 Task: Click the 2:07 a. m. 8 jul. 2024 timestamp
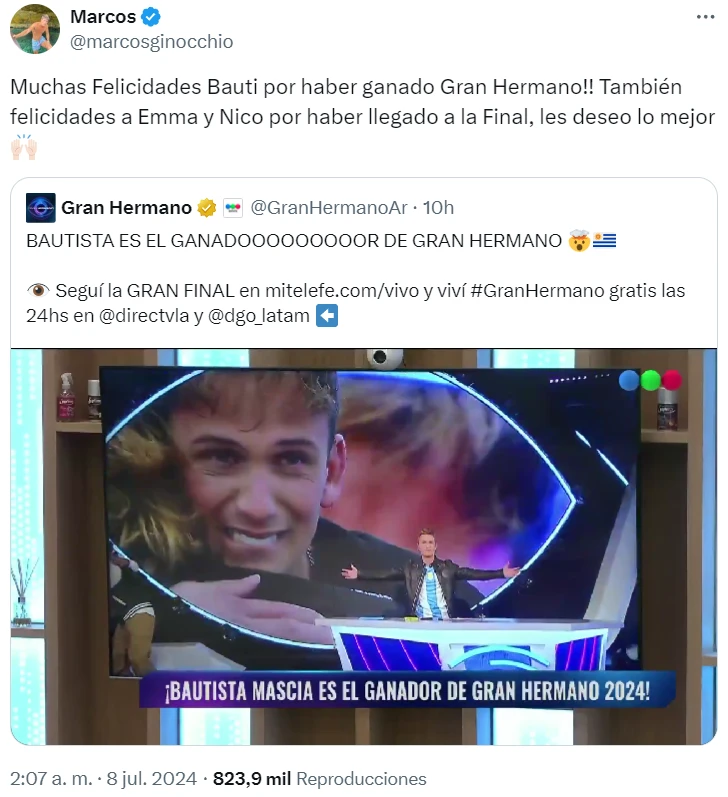click(103, 779)
